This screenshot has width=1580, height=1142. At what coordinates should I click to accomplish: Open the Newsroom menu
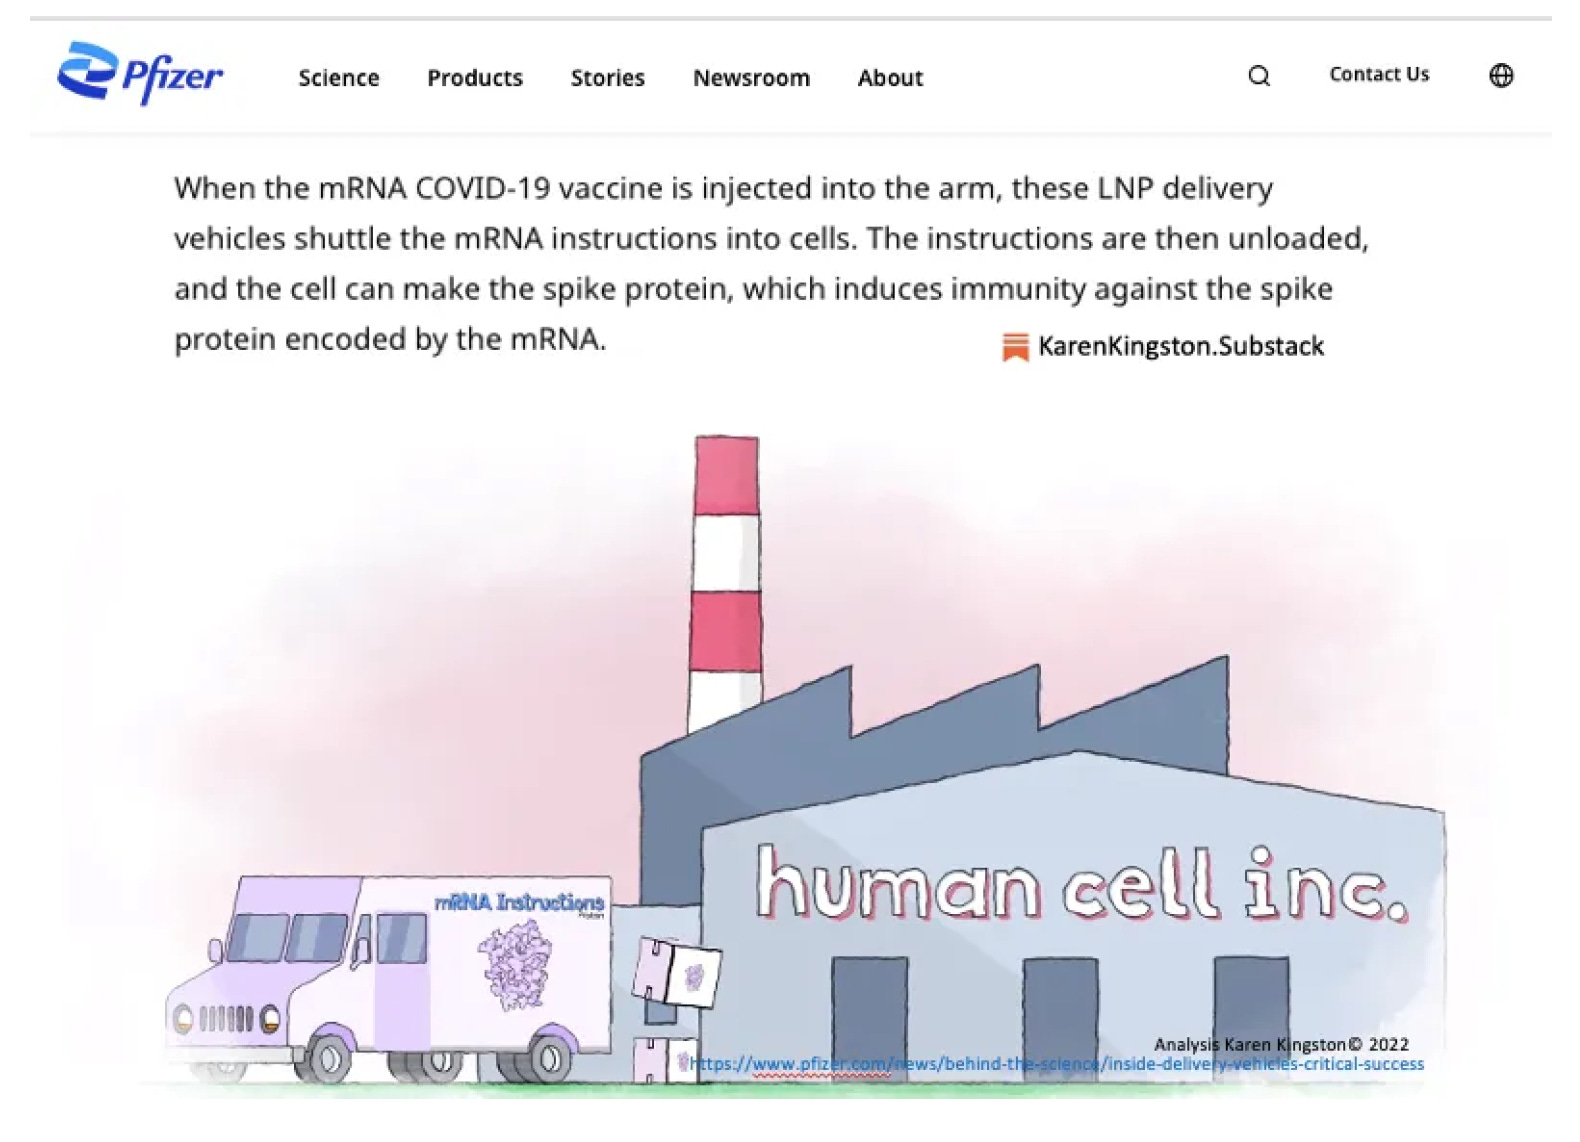point(752,78)
